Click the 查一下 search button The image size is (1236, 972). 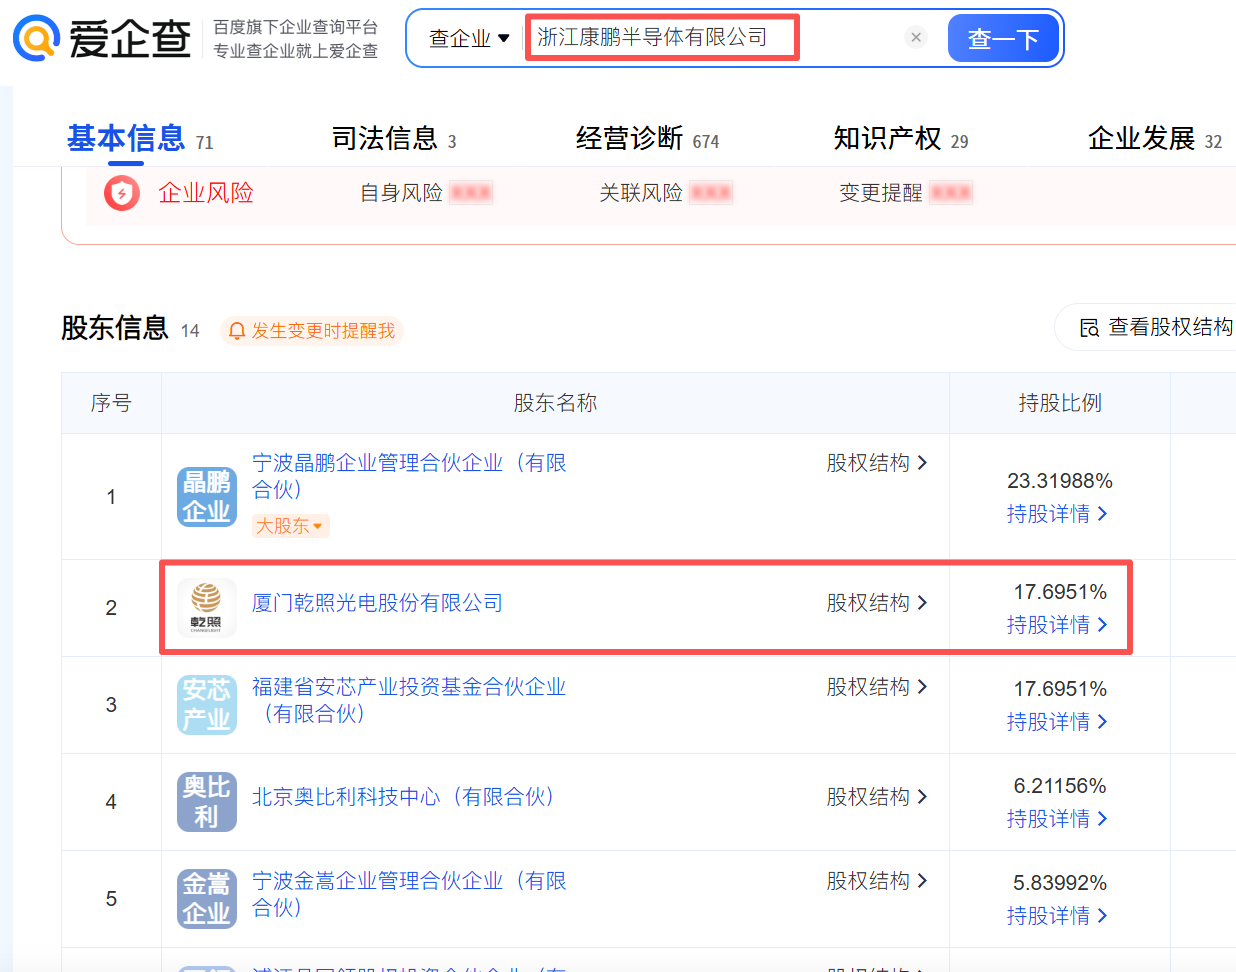pyautogui.click(x=1003, y=39)
